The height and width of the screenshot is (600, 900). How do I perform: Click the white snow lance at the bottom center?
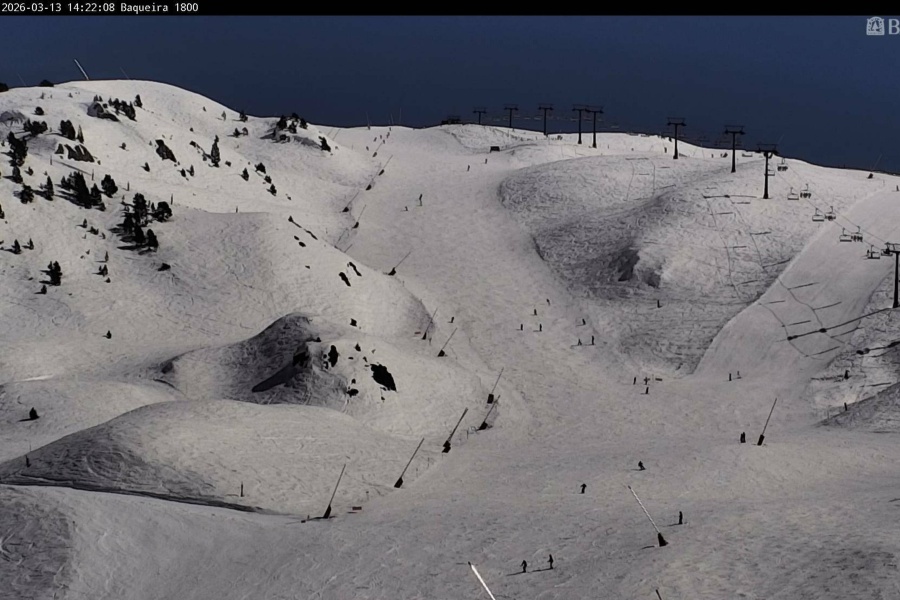tap(482, 581)
